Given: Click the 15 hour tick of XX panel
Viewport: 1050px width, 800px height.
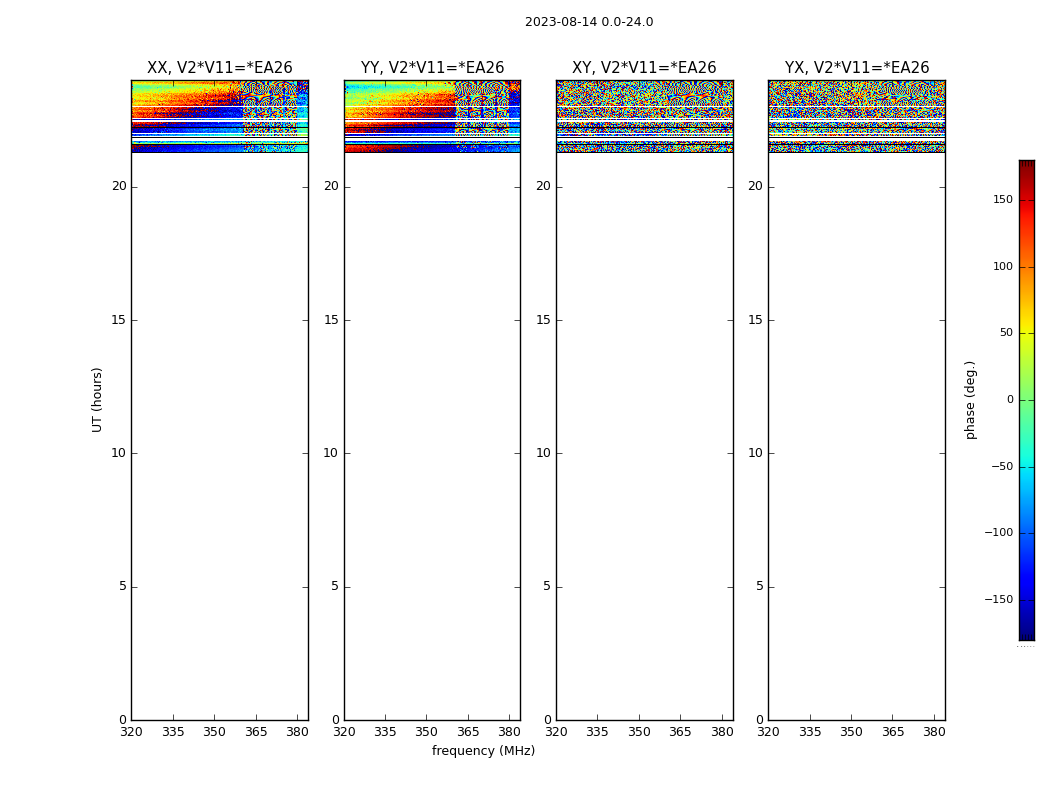Looking at the screenshot, I should point(119,320).
